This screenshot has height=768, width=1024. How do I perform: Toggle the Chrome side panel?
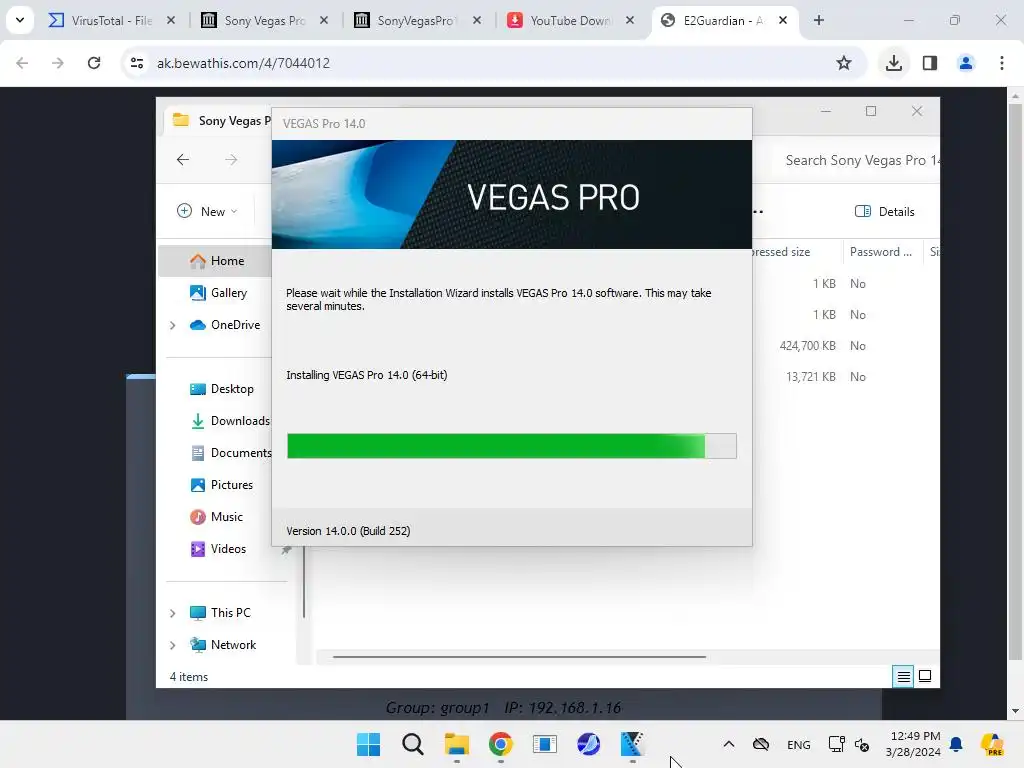pos(929,63)
